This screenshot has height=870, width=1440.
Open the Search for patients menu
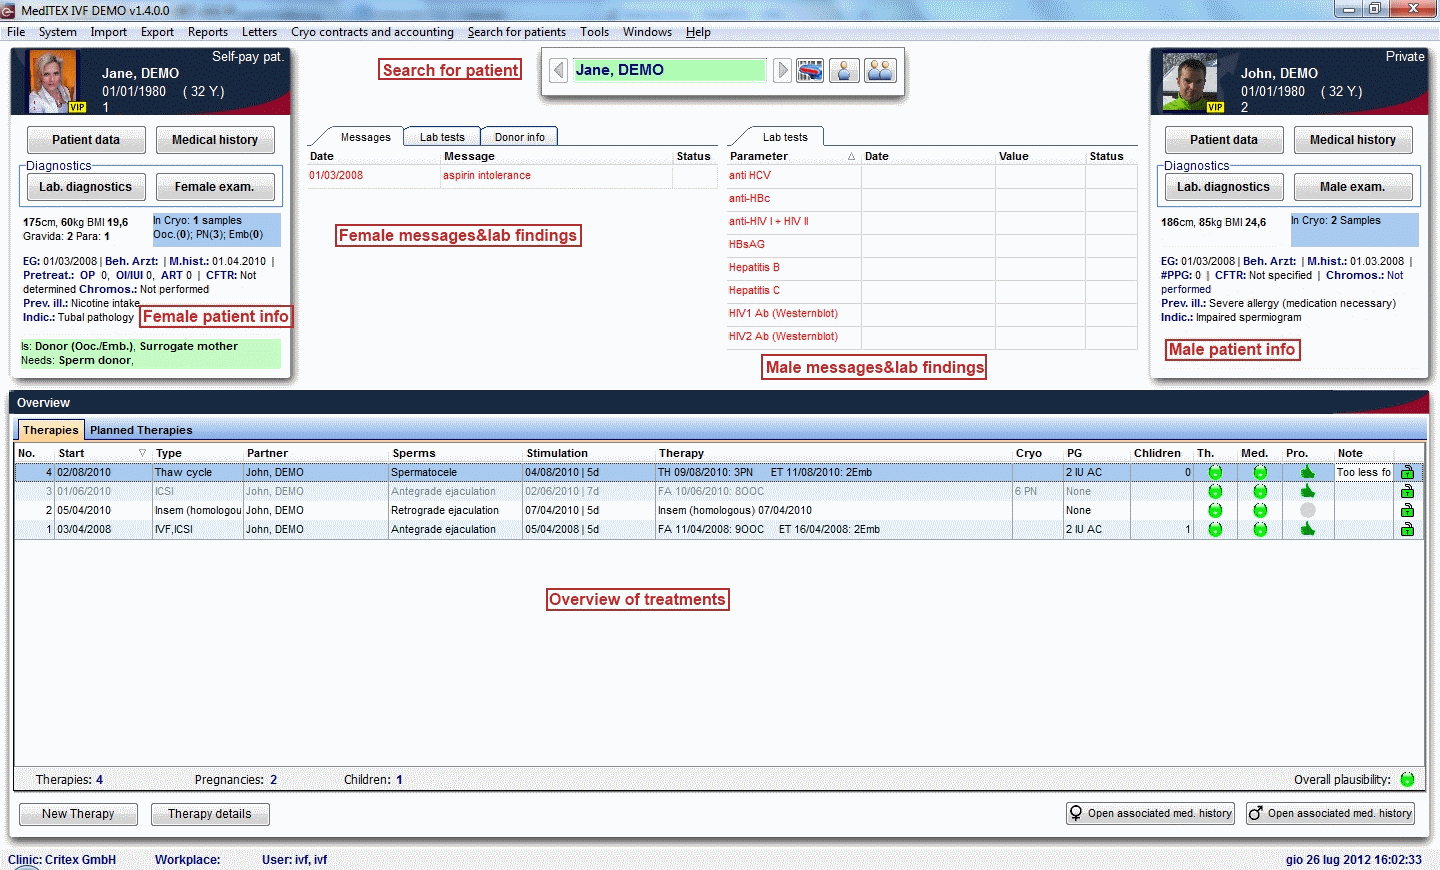tap(517, 32)
